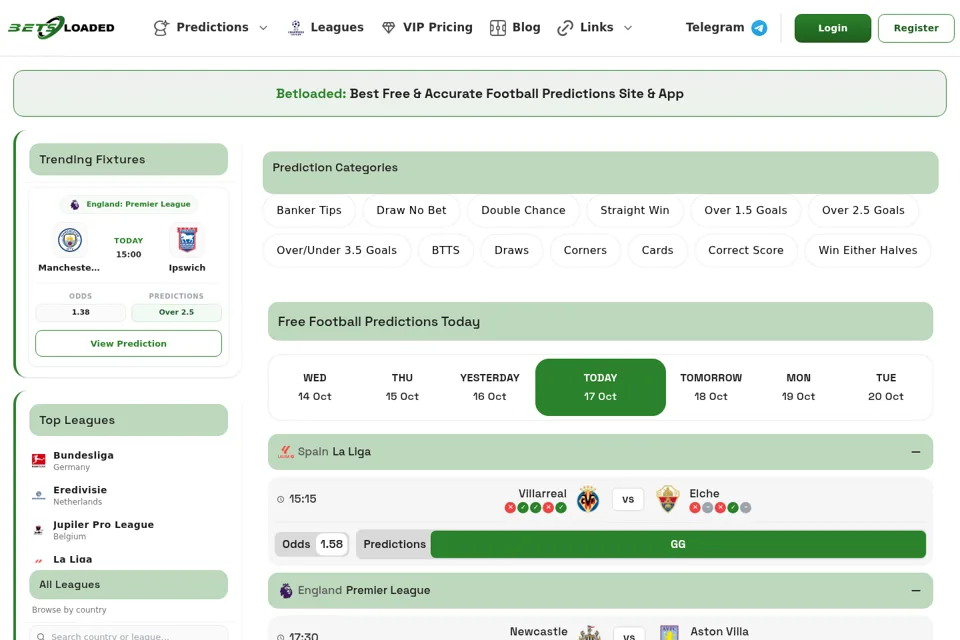
Task: Open the Telegram channel icon
Action: point(759,28)
